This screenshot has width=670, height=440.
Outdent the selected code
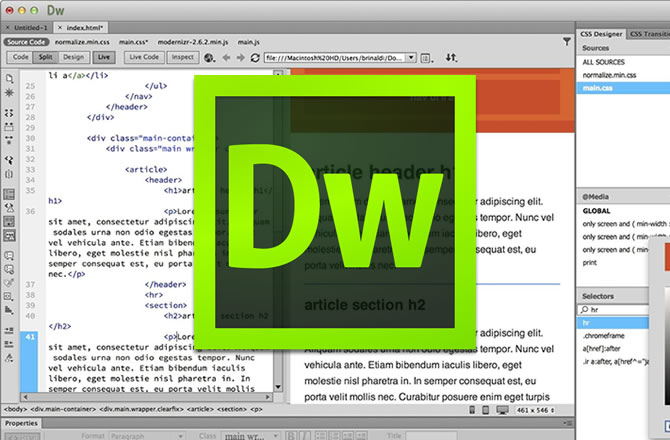[x=9, y=344]
